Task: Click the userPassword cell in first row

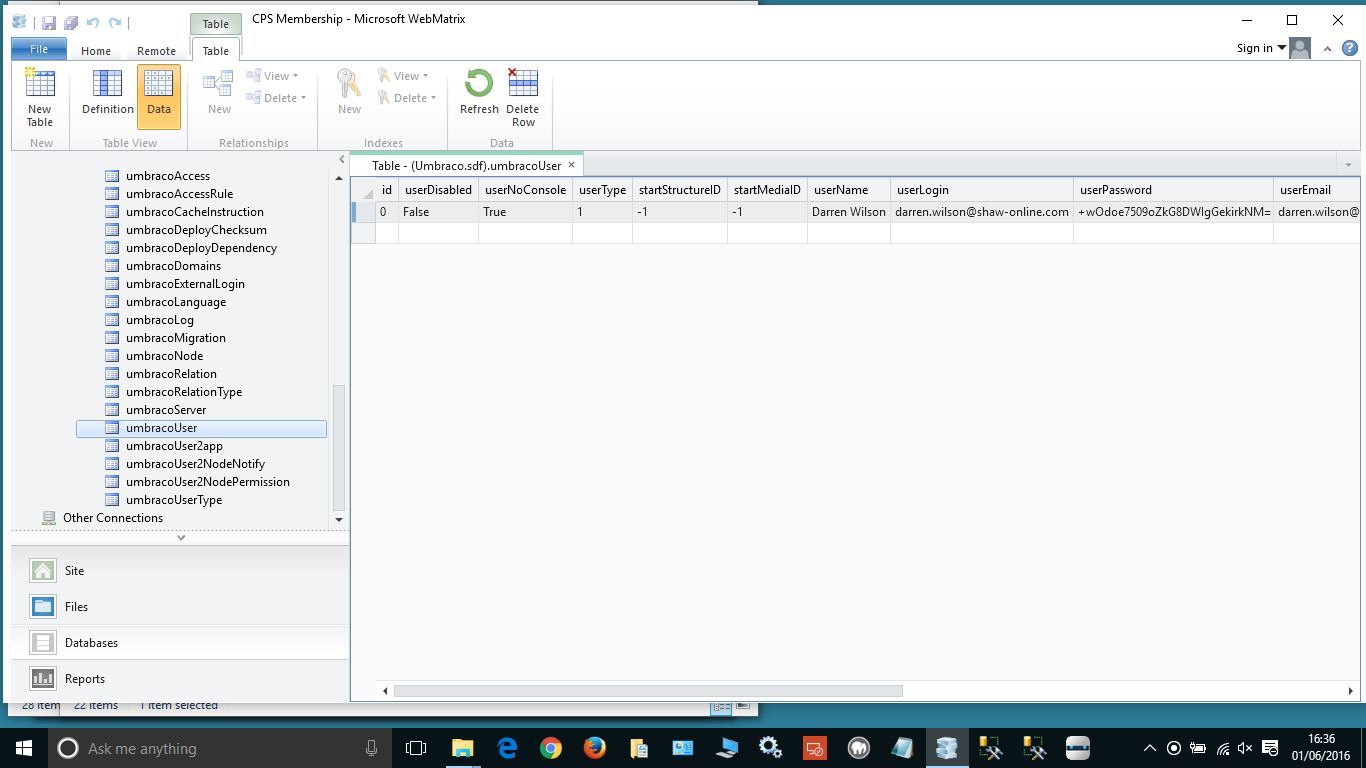Action: (x=1173, y=212)
